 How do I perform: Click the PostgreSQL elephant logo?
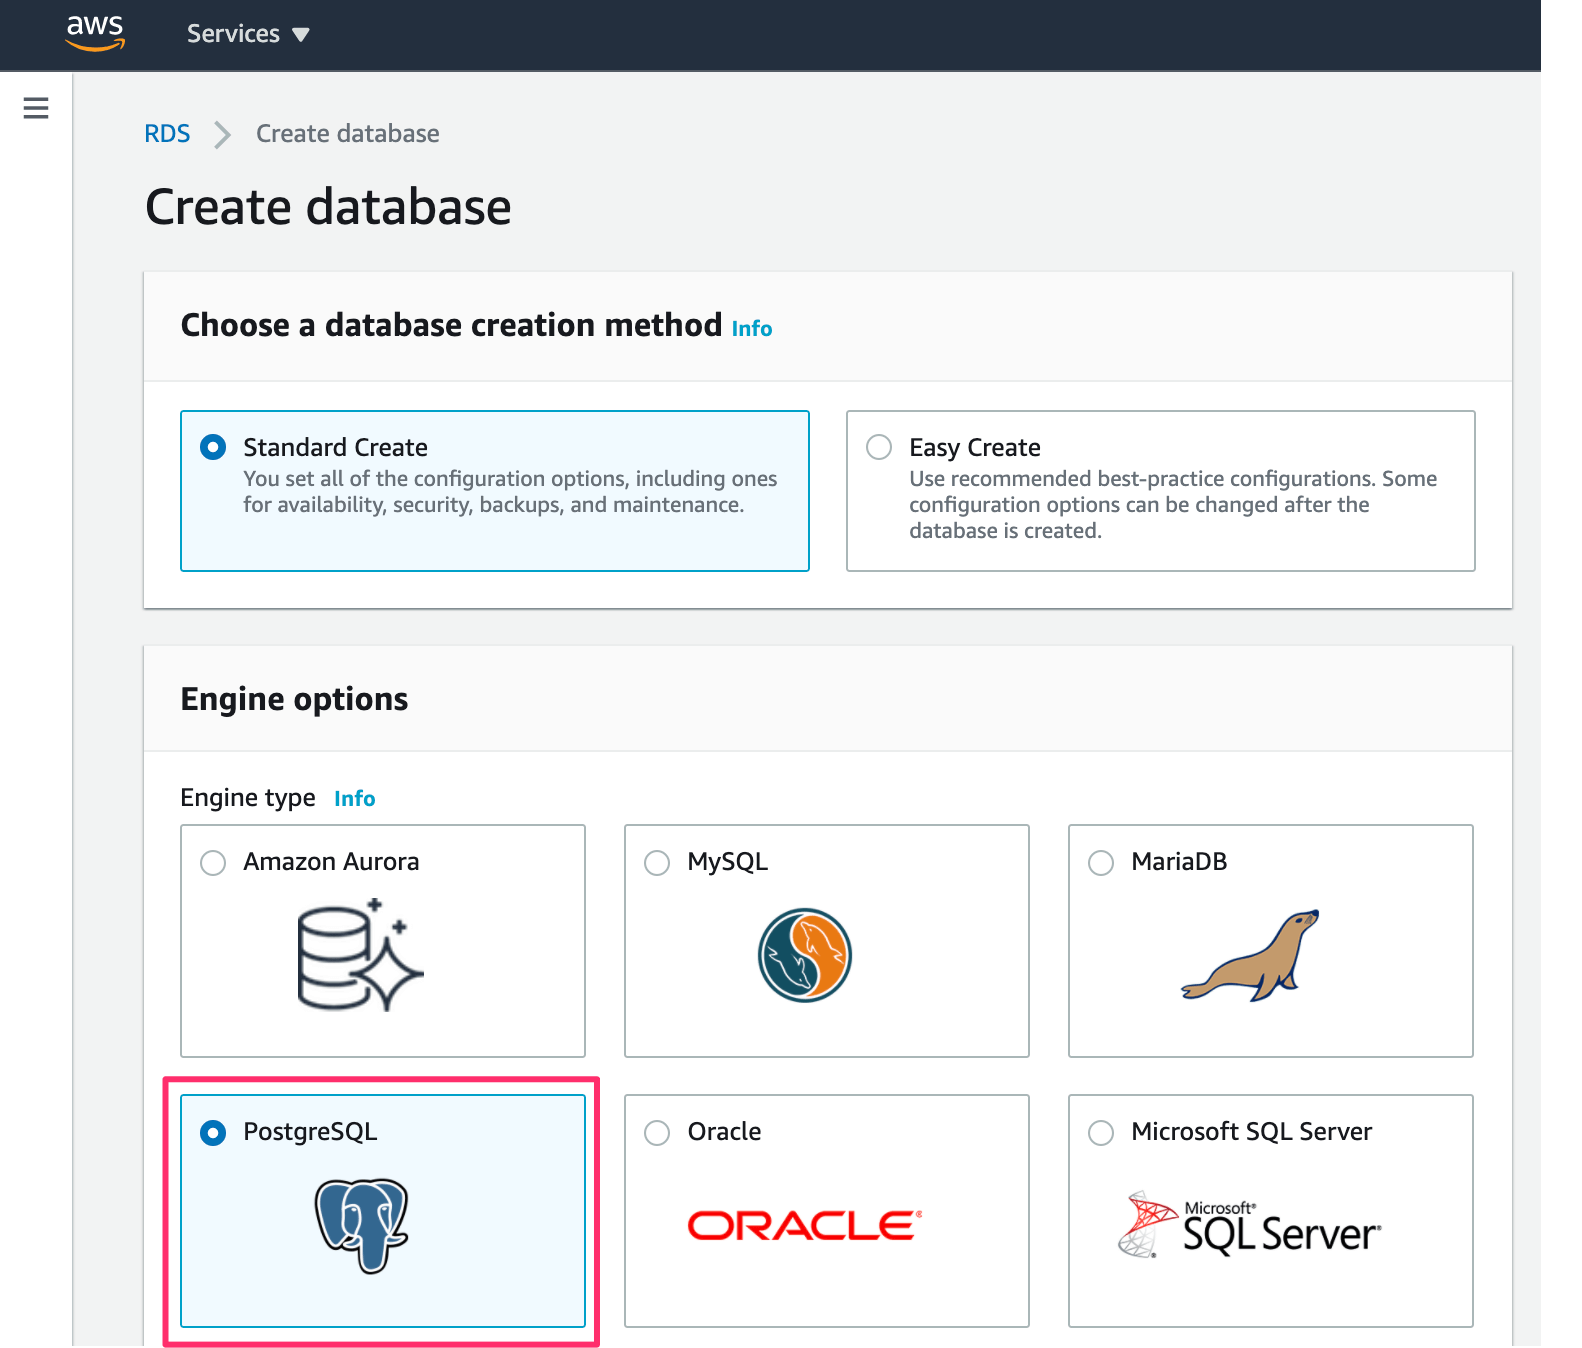361,1225
